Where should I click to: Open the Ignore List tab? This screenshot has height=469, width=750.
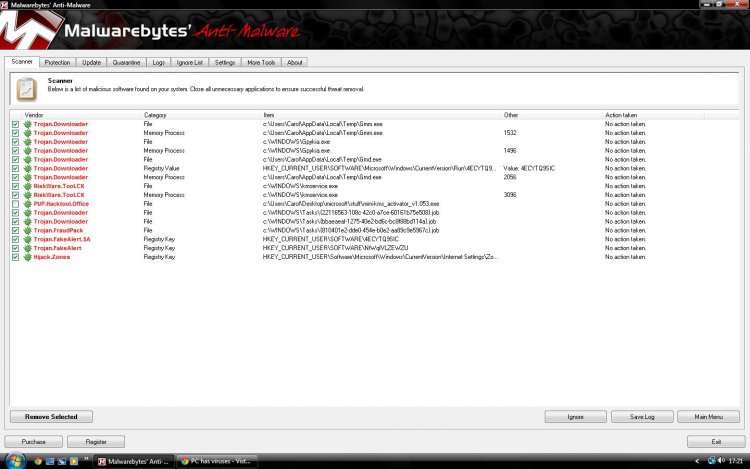click(x=189, y=63)
